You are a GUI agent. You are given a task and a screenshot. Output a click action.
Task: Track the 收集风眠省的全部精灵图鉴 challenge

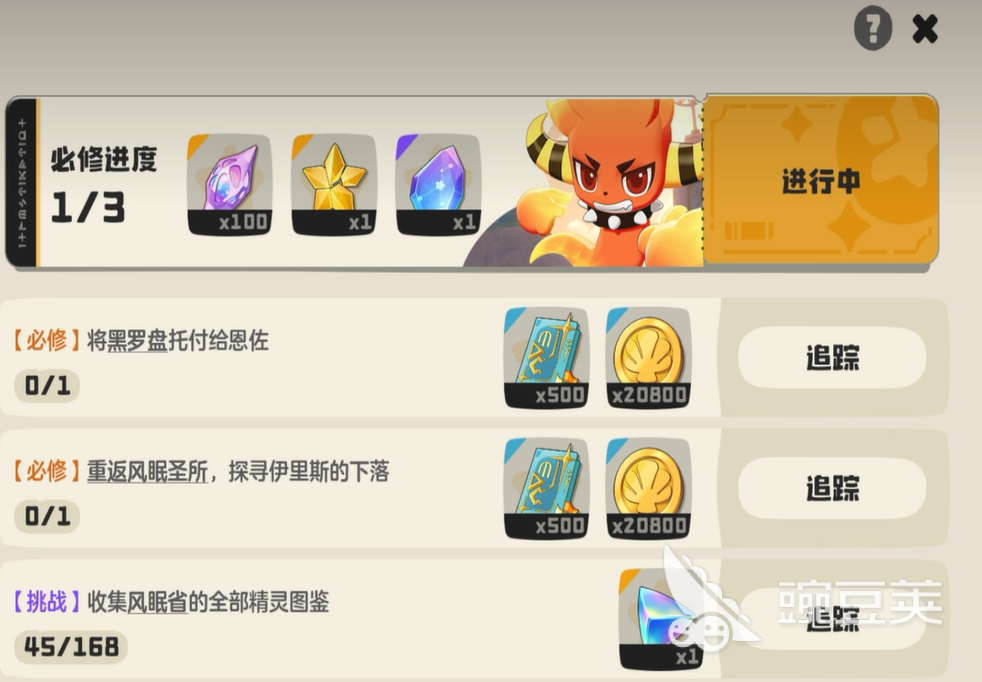click(x=832, y=619)
